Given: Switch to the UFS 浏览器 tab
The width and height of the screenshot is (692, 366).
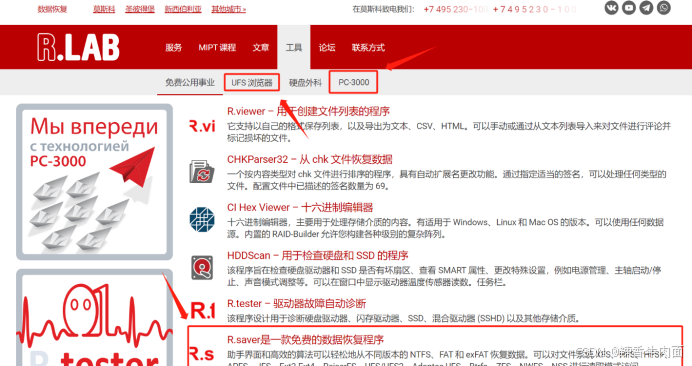Looking at the screenshot, I should tap(252, 82).
